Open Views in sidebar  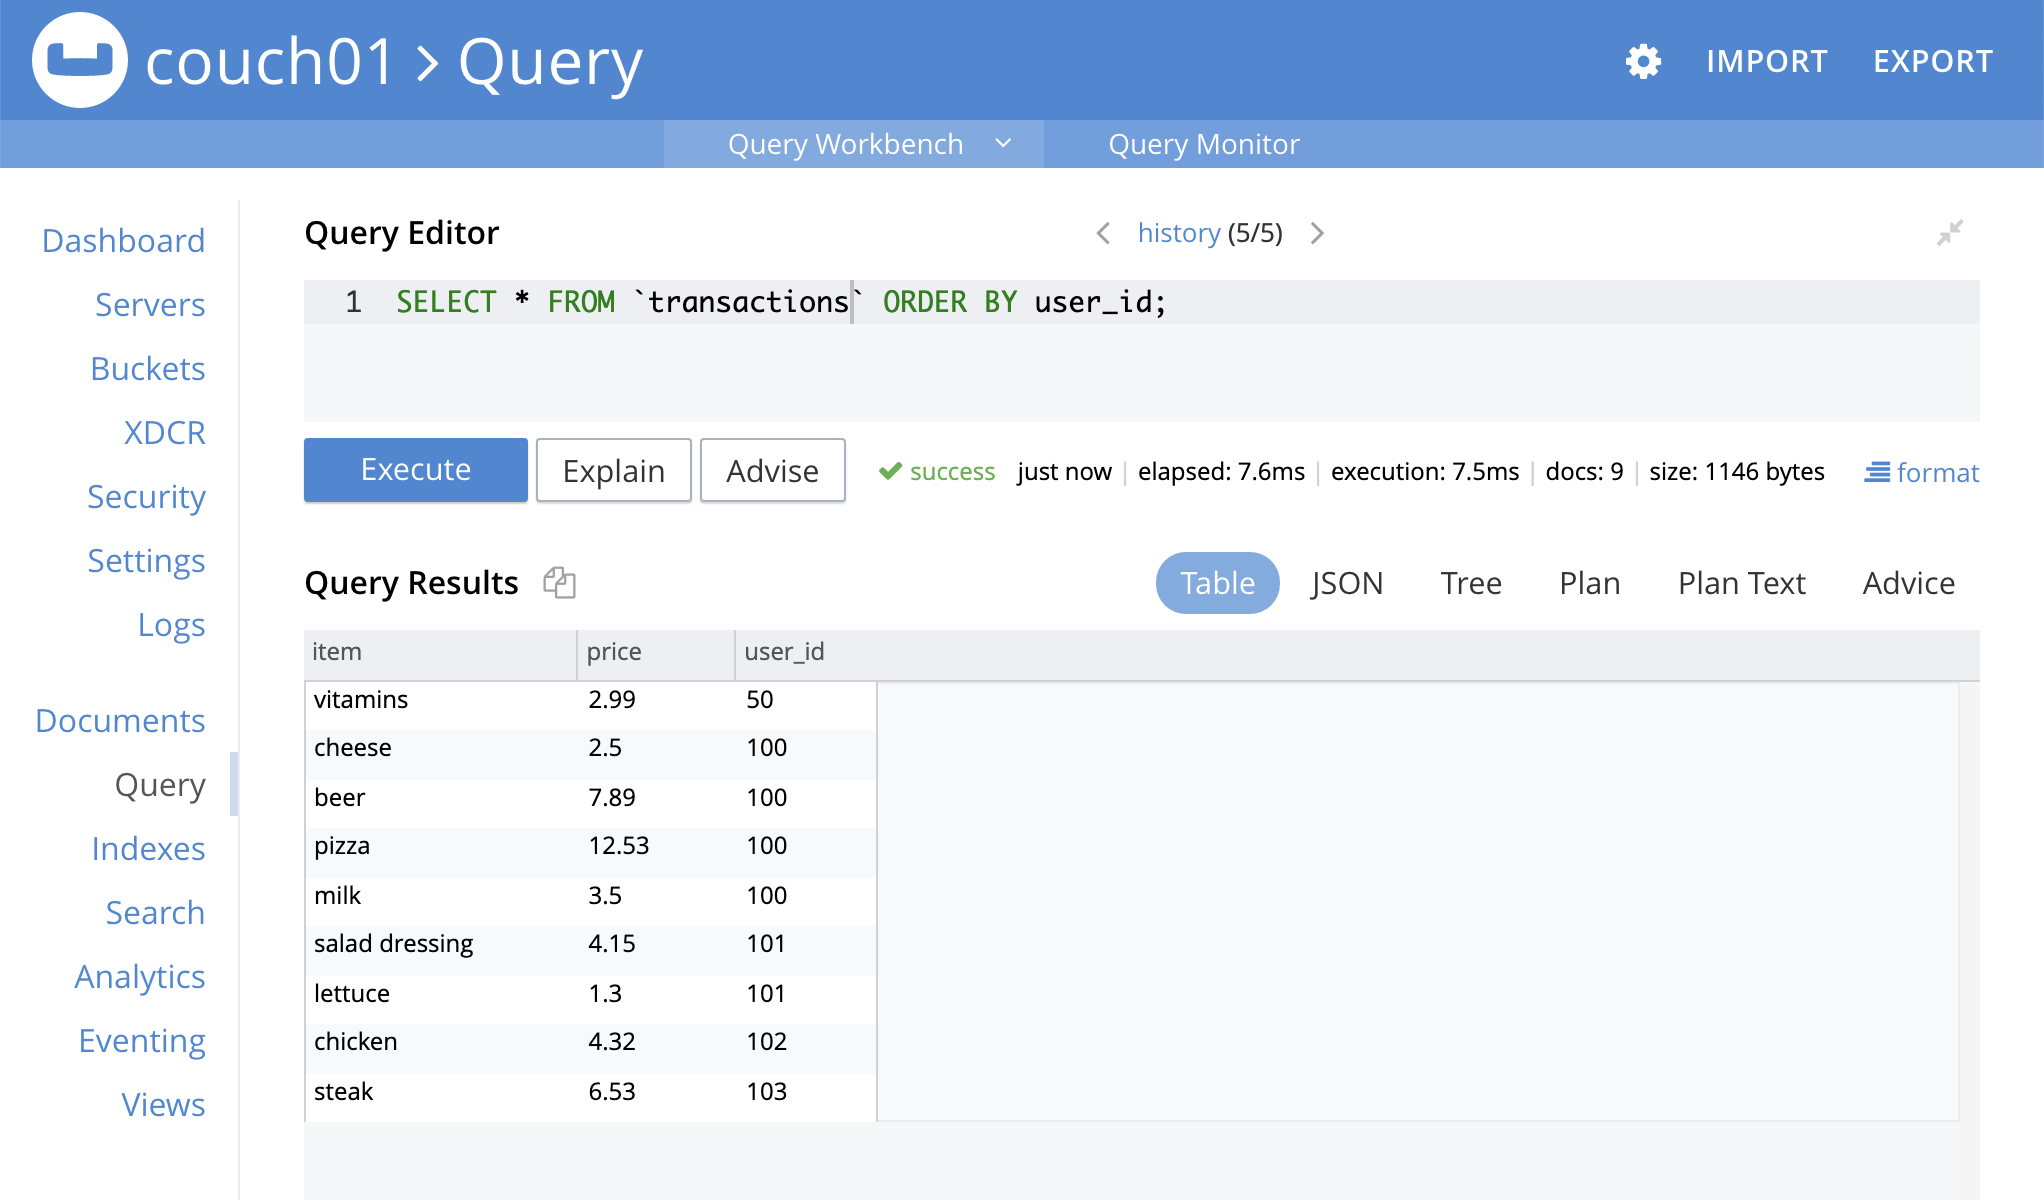(x=163, y=1105)
